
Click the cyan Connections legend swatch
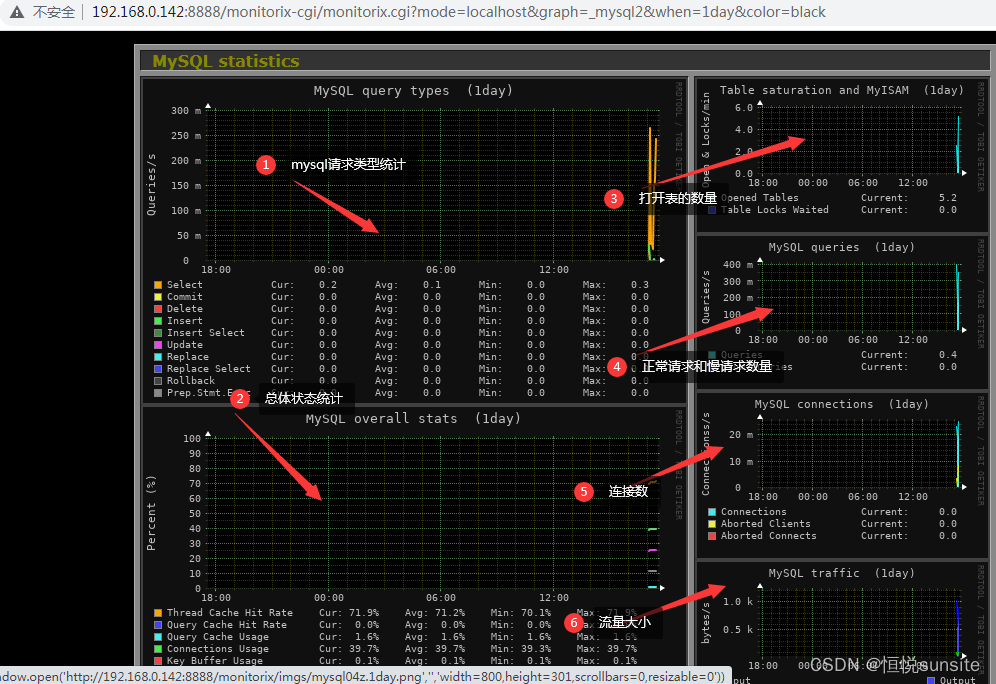(711, 512)
